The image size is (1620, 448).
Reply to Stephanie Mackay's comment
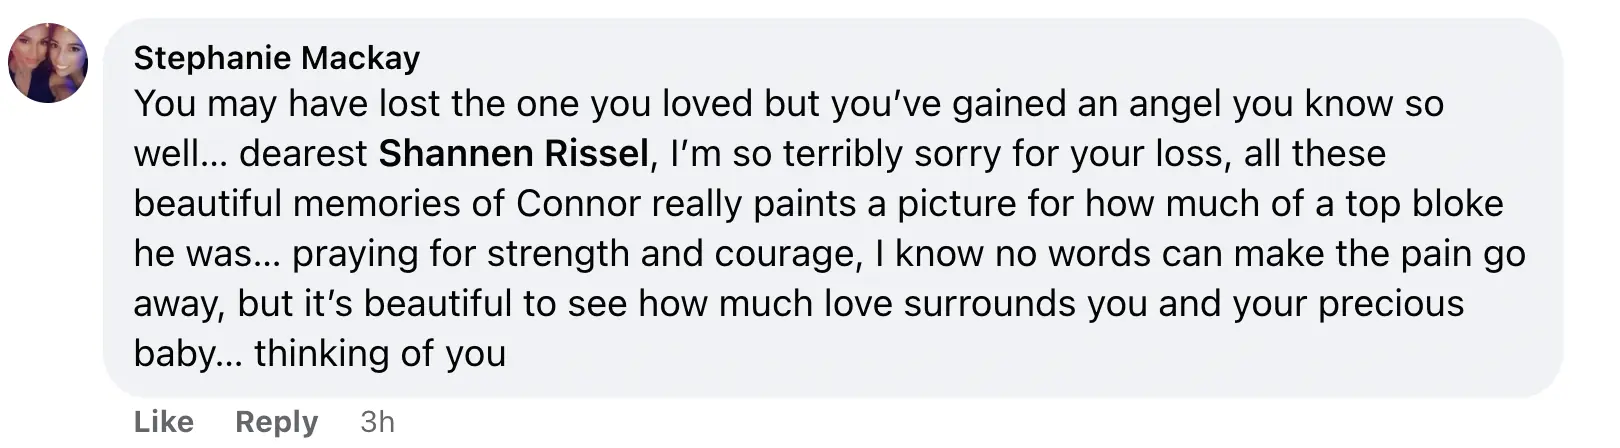click(x=276, y=422)
